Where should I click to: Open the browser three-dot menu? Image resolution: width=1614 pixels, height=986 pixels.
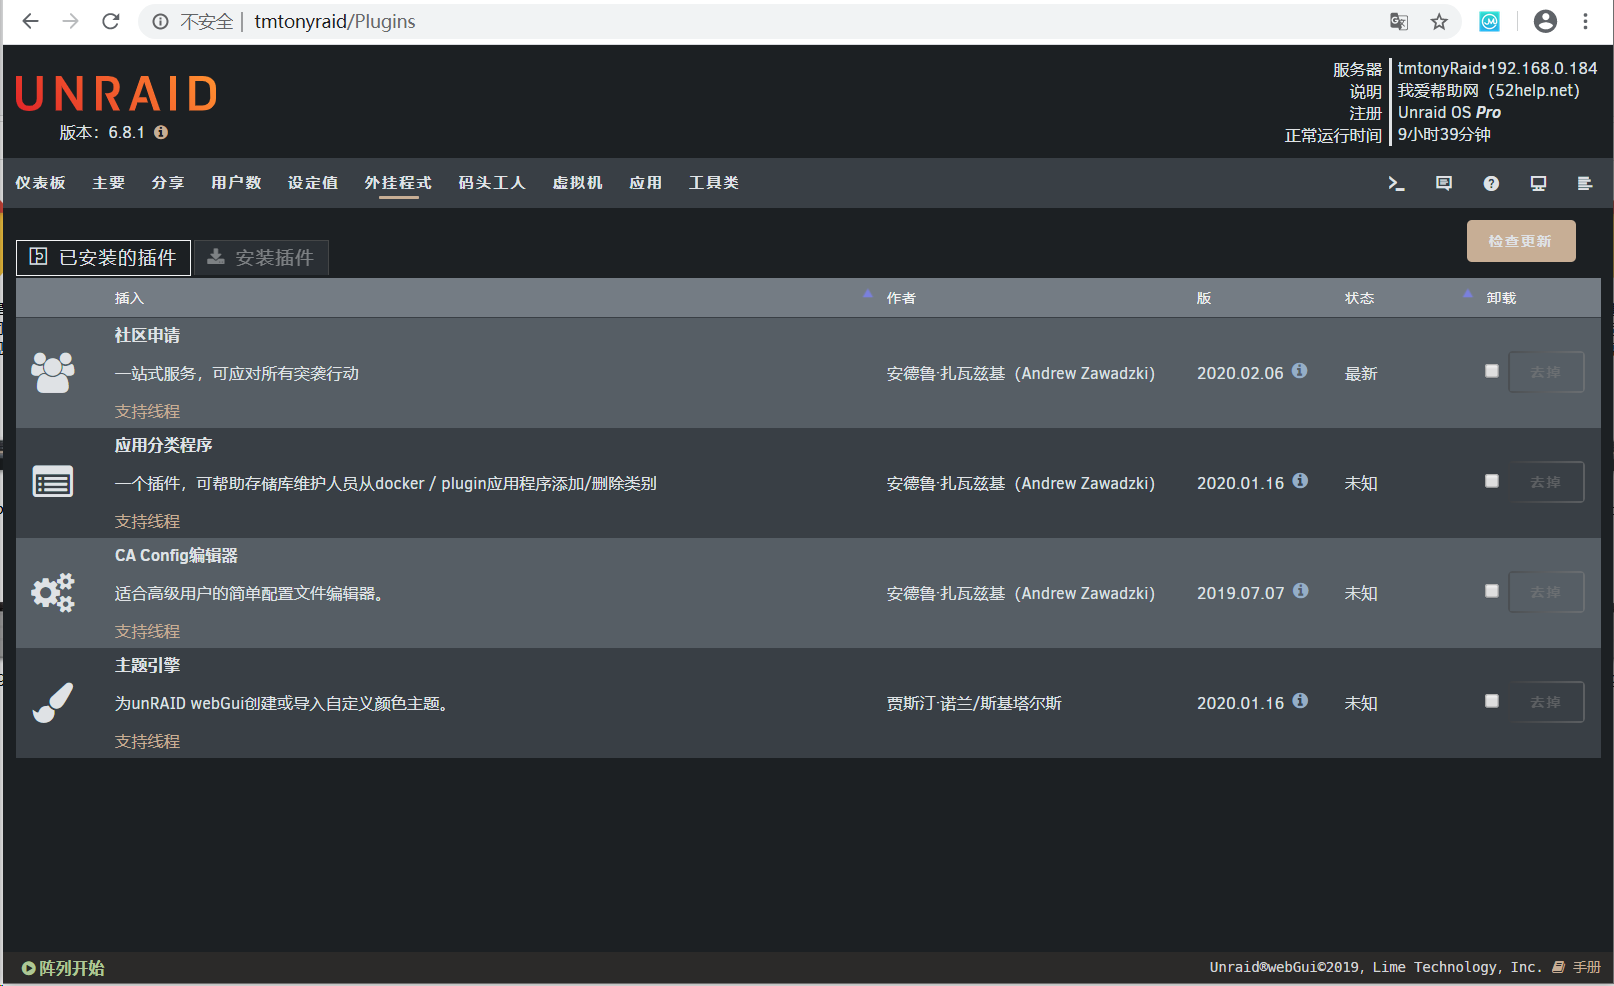pos(1585,21)
